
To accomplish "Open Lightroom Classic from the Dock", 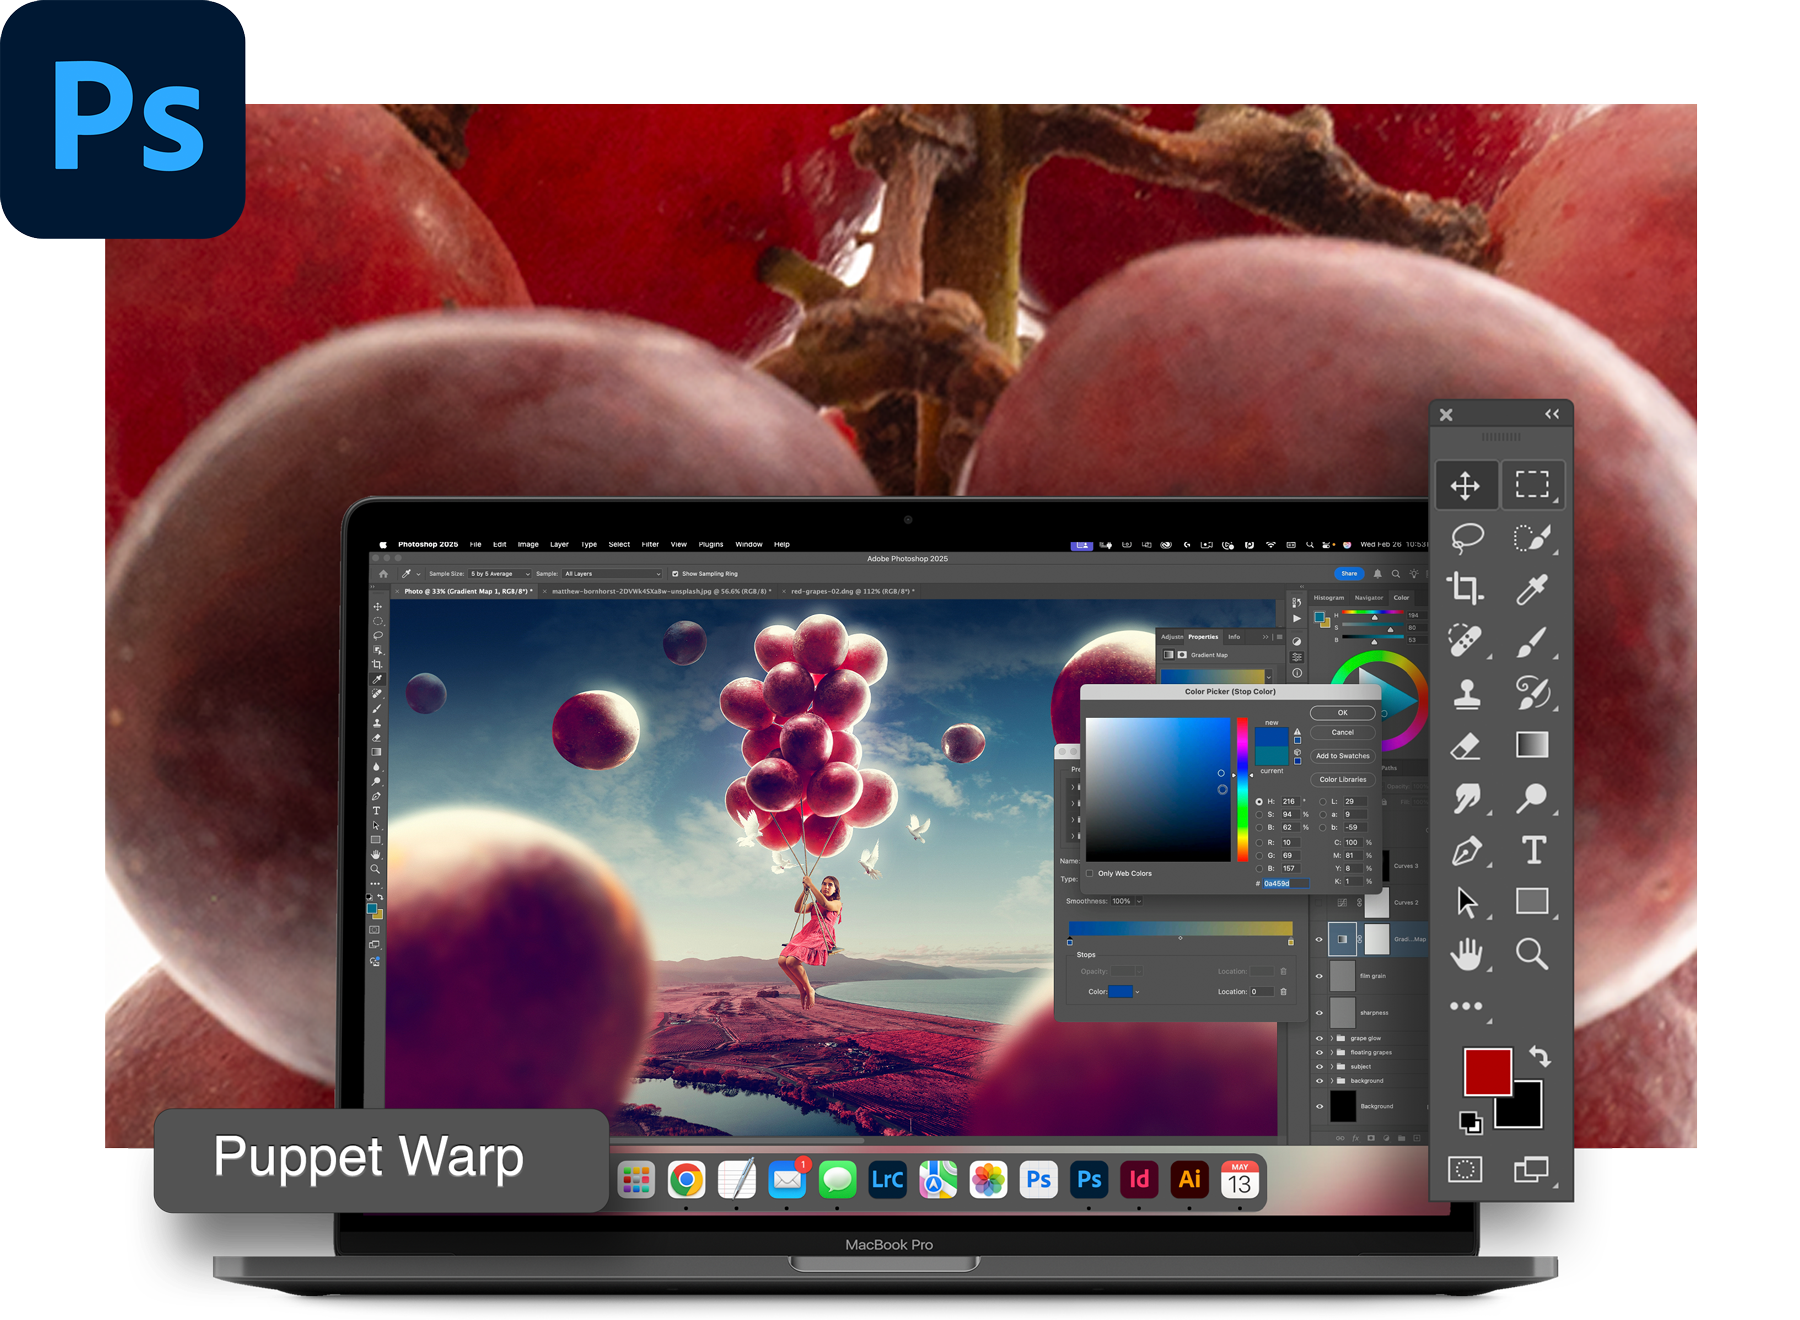I will (x=887, y=1180).
